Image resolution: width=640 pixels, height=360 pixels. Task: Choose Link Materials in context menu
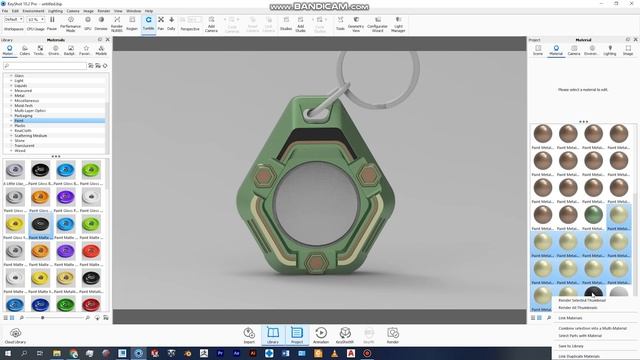point(570,318)
